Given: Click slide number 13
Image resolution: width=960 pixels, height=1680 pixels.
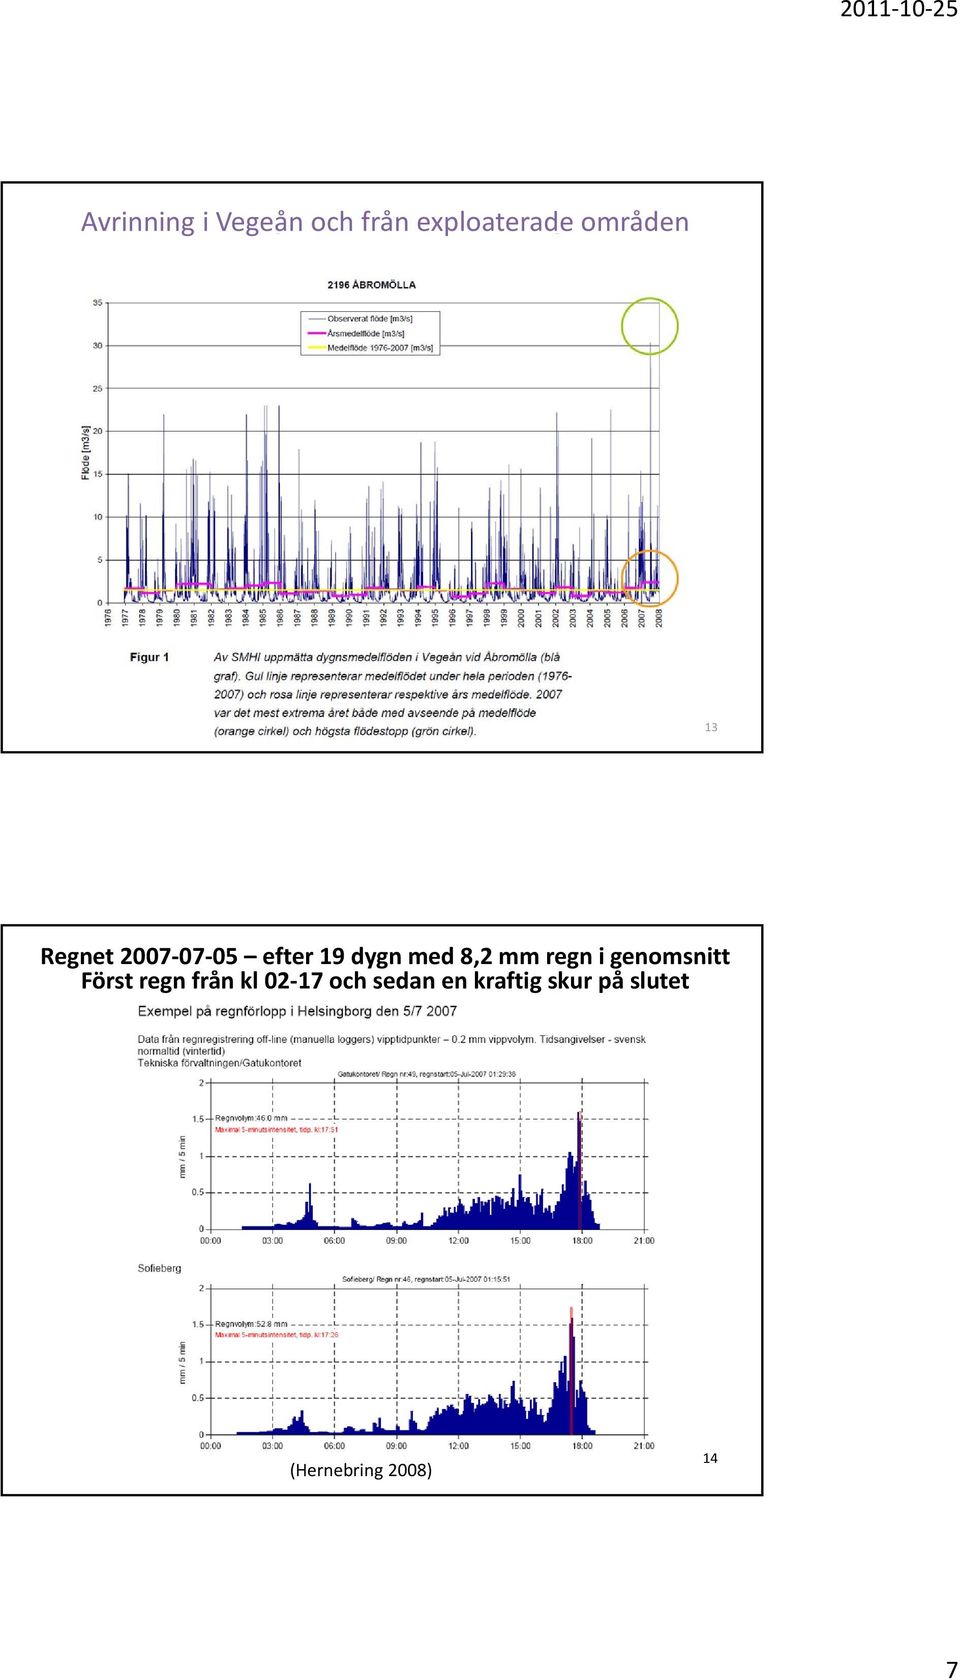Looking at the screenshot, I should coord(711,727).
